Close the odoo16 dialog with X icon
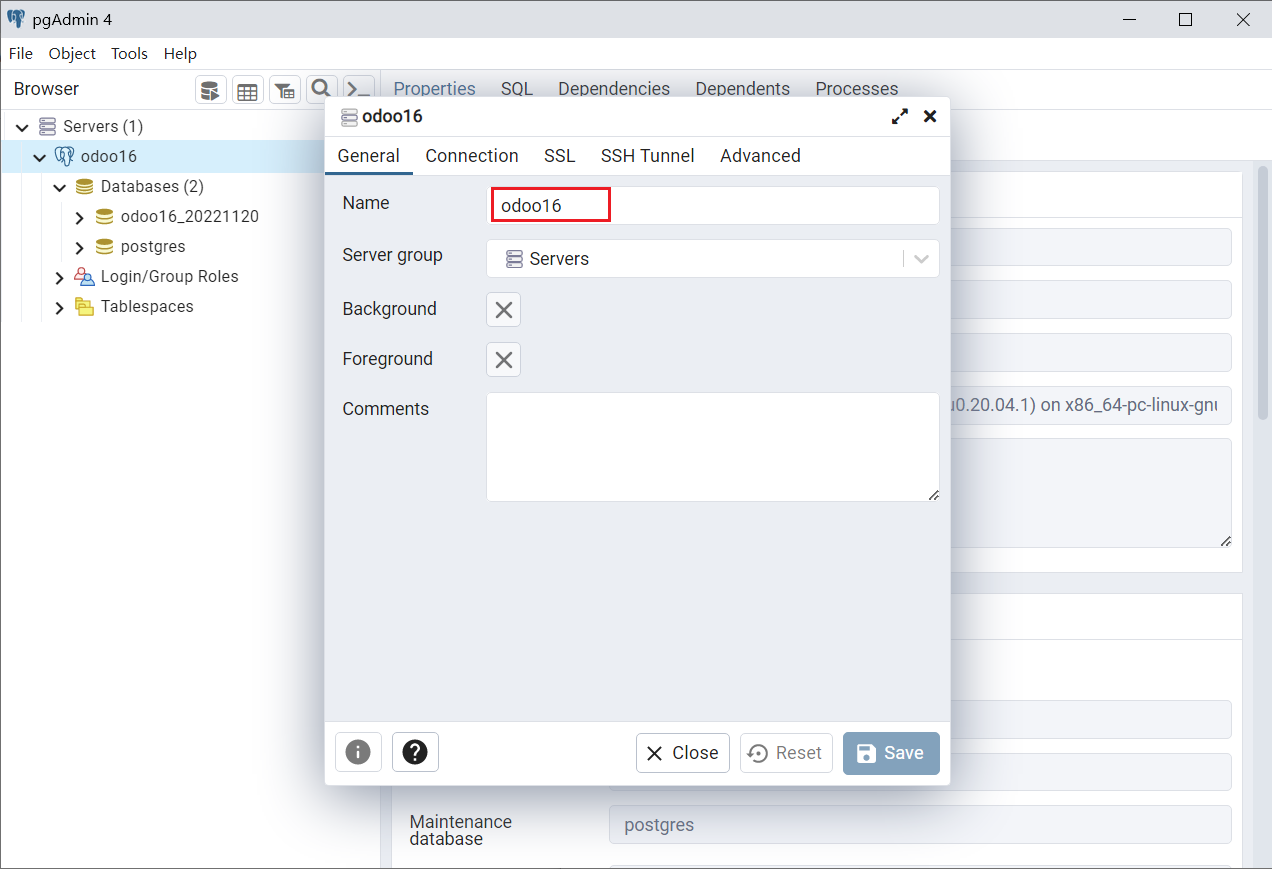Screen dimensions: 1272x869 point(930,116)
